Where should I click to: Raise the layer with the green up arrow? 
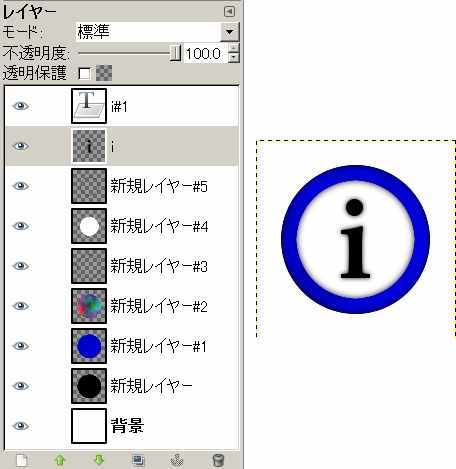[60, 460]
